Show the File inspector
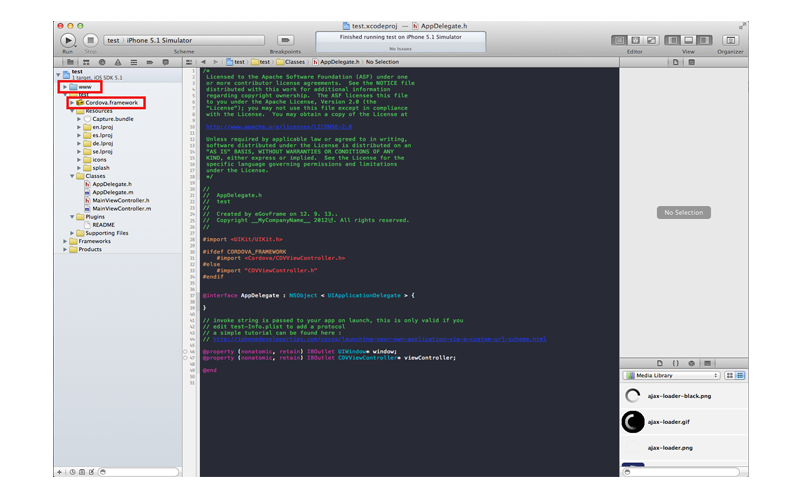 coord(676,62)
